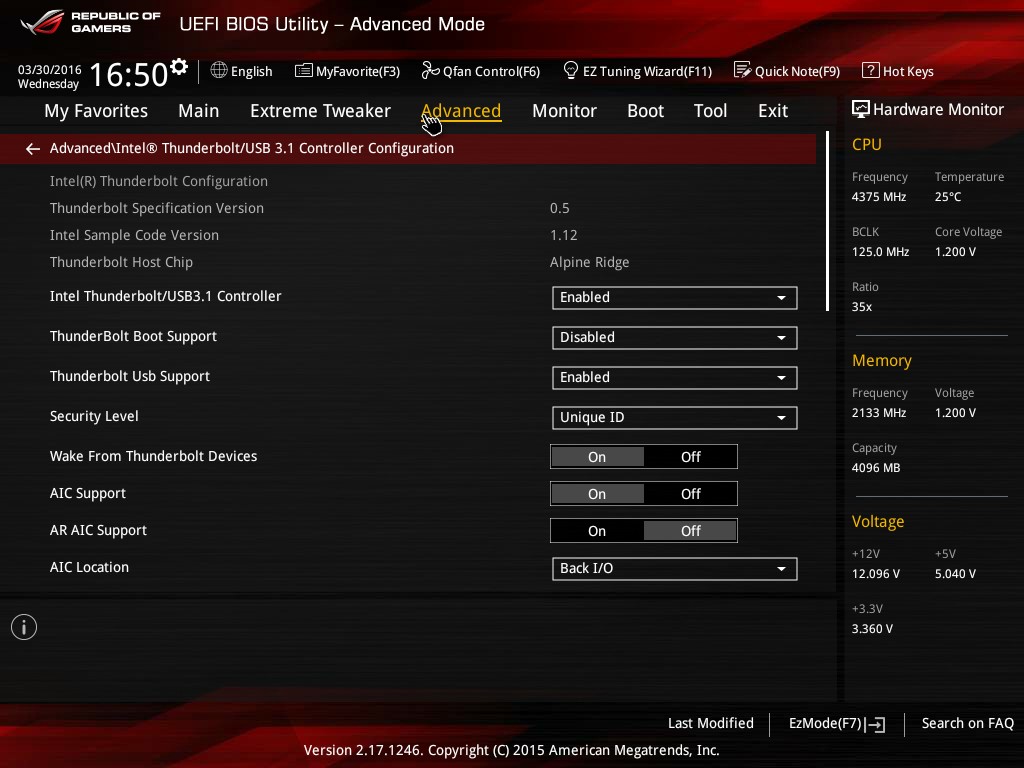The image size is (1024, 768).
Task: Click the globe language icon
Action: (x=219, y=70)
